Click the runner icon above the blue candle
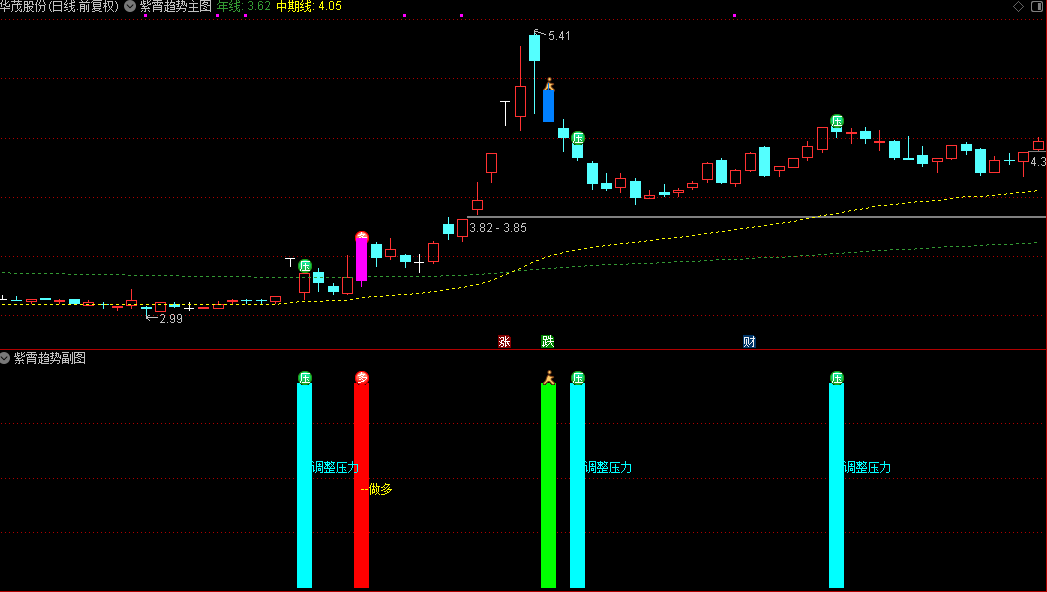The image size is (1047, 592). click(549, 84)
